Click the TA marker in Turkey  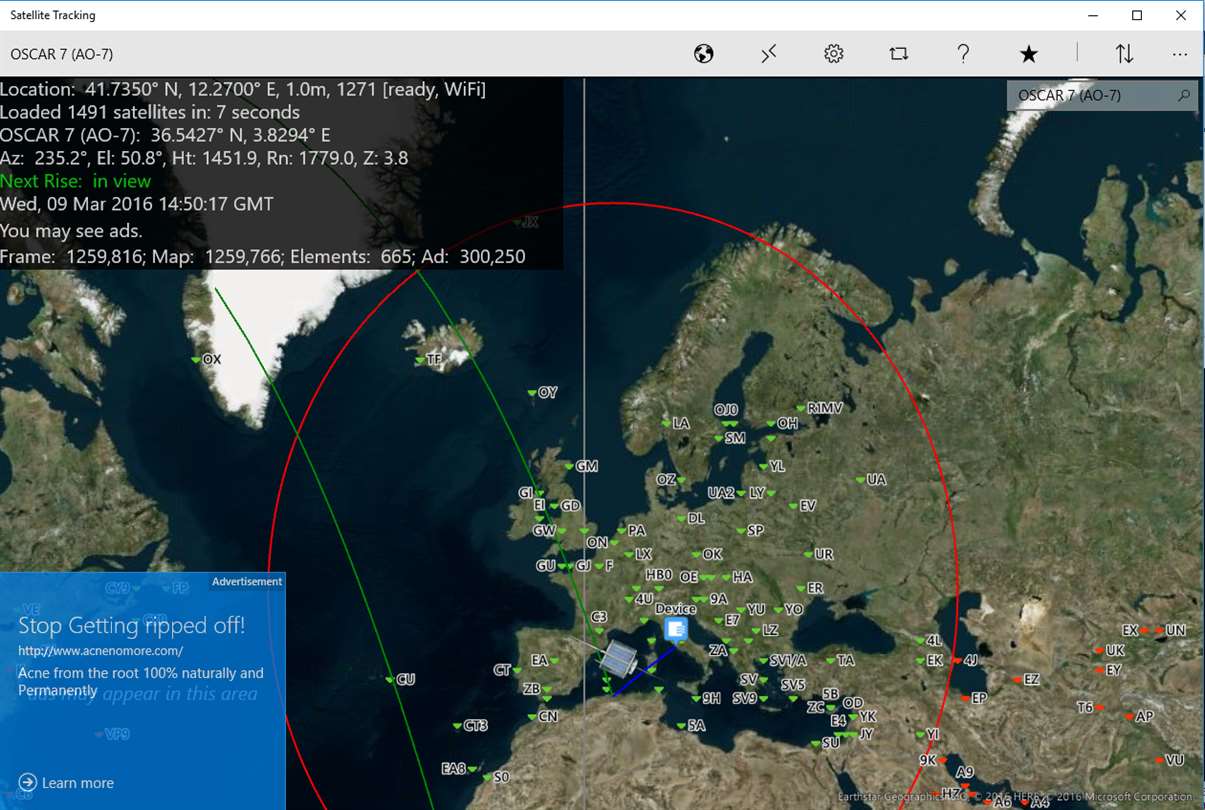pos(840,661)
